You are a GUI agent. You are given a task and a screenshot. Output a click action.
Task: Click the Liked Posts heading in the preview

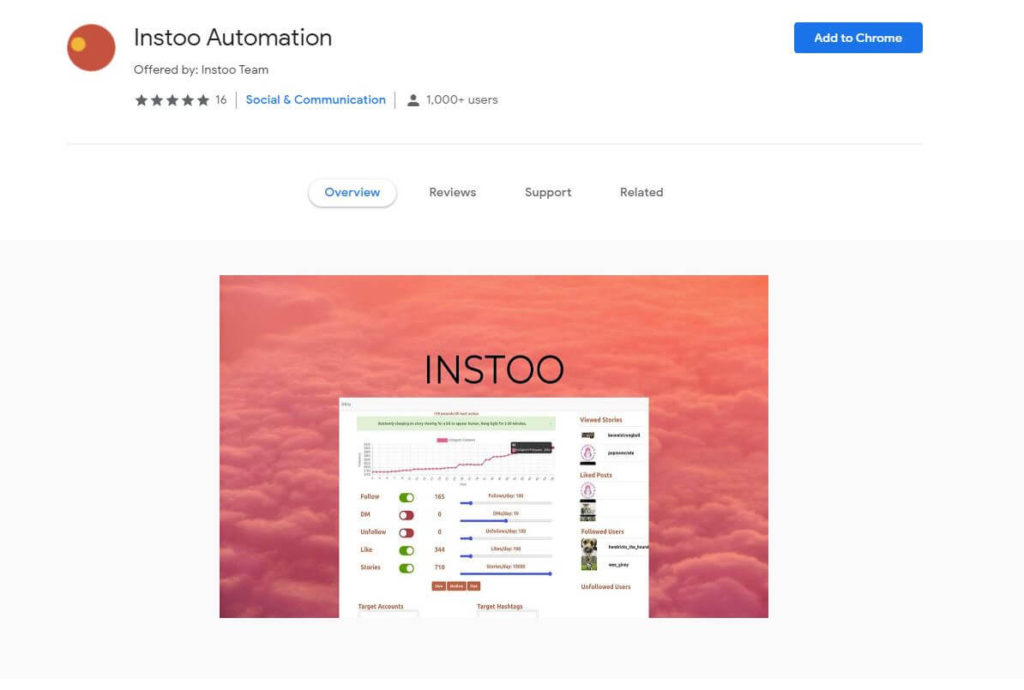tap(596, 475)
